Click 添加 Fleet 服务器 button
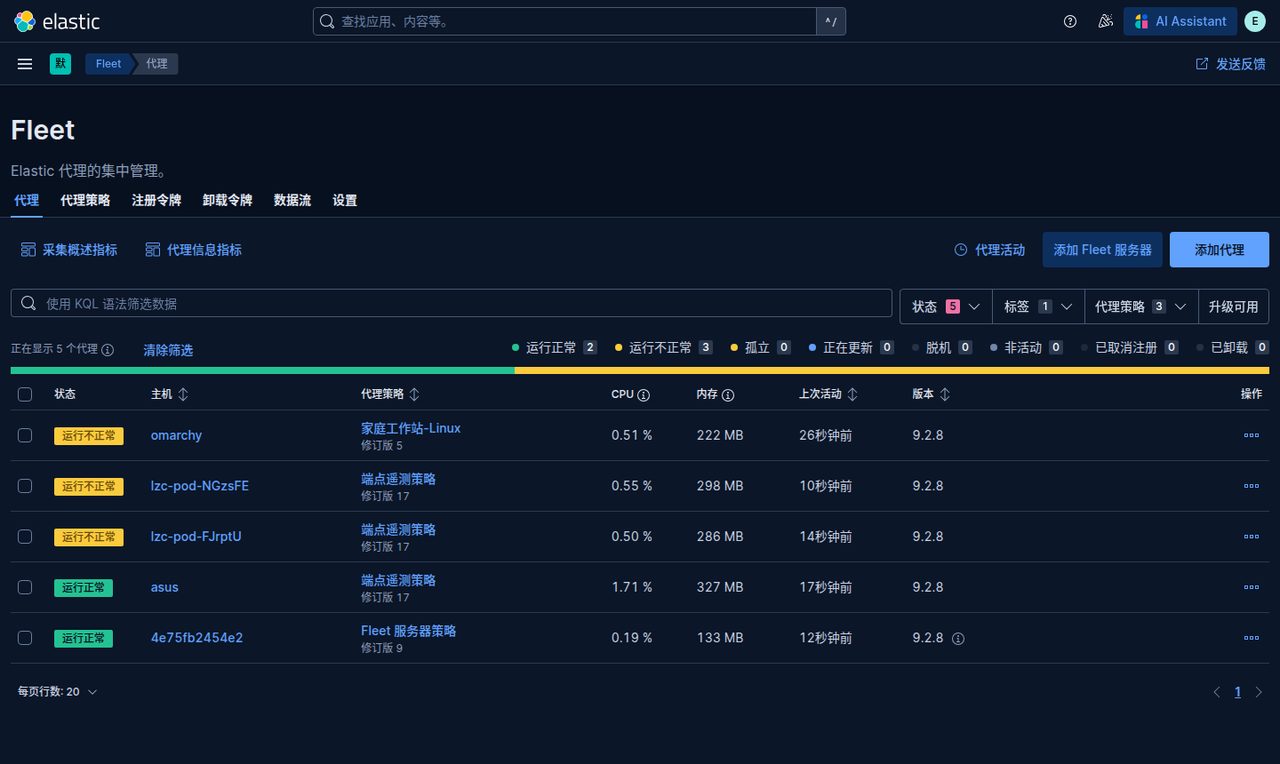The height and width of the screenshot is (764, 1280). pyautogui.click(x=1102, y=250)
